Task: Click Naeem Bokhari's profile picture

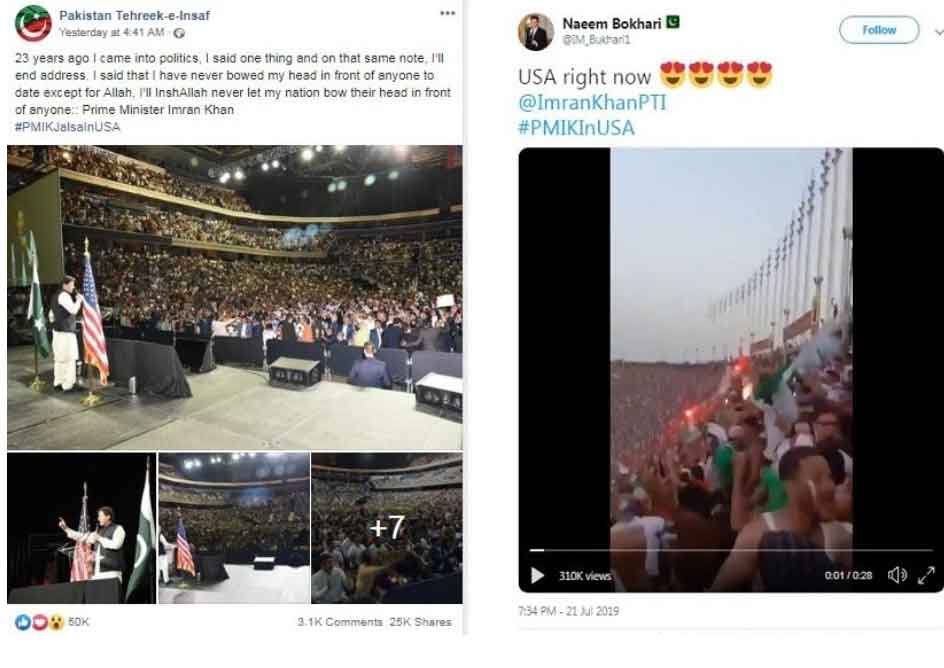Action: pyautogui.click(x=536, y=32)
